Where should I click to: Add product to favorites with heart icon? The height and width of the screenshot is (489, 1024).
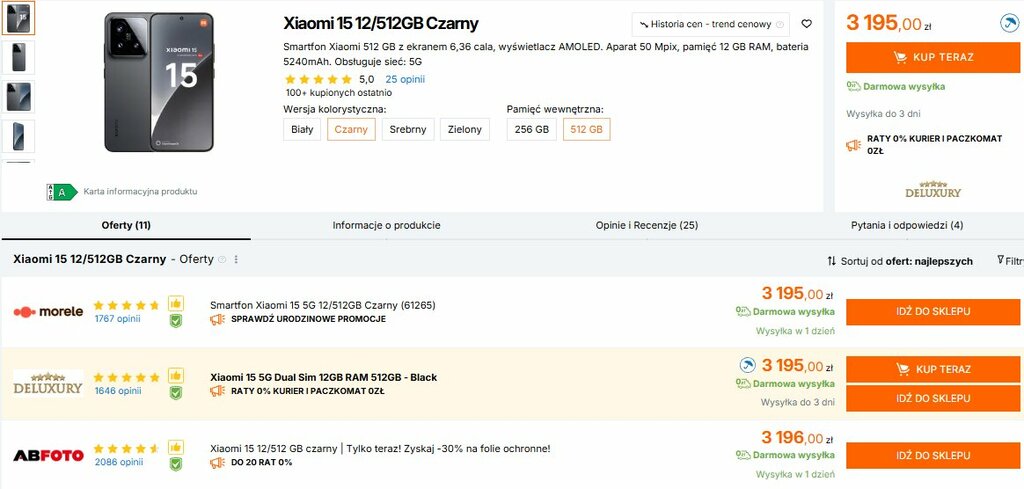point(807,24)
